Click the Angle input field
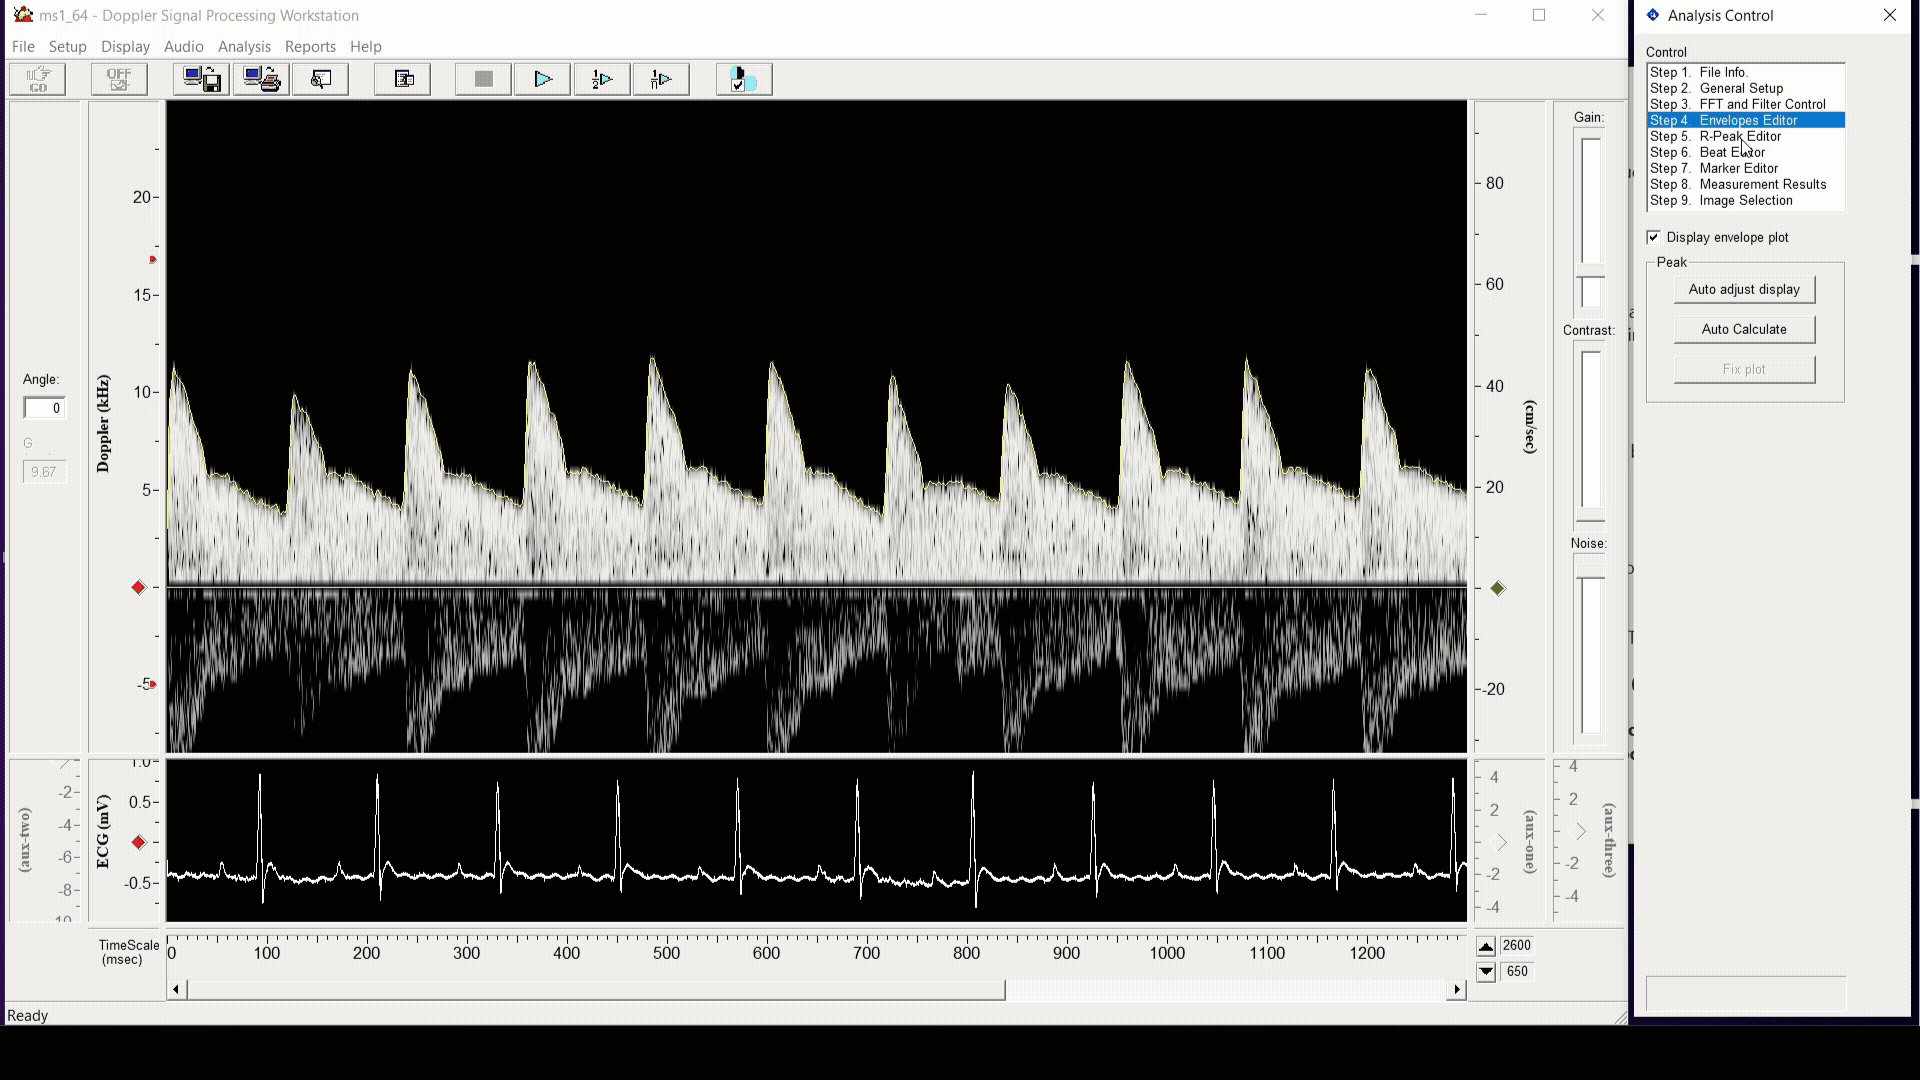Image resolution: width=1920 pixels, height=1080 pixels. click(x=44, y=408)
